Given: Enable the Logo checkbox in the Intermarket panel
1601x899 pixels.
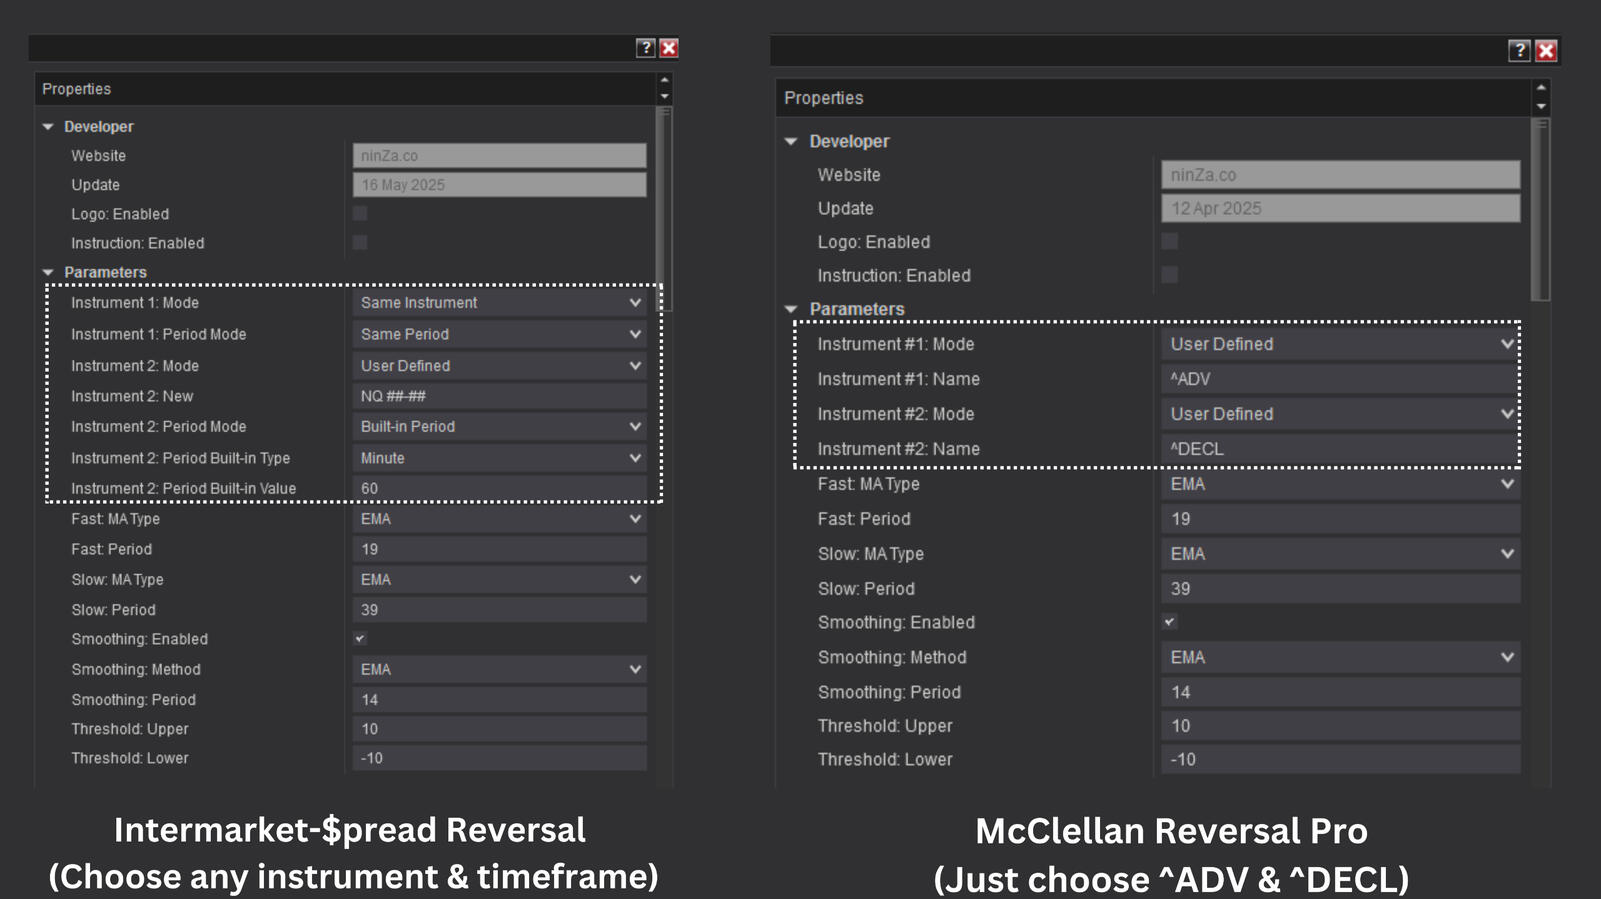Looking at the screenshot, I should coord(360,214).
